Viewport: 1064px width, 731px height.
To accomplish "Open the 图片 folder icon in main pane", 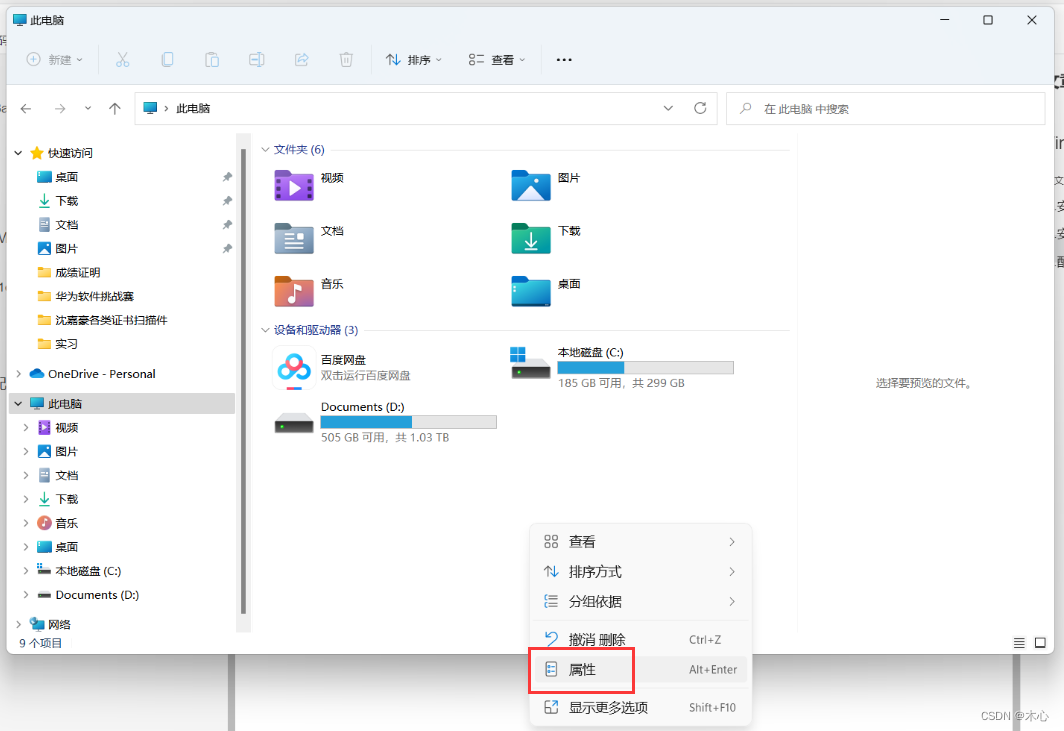I will (x=531, y=185).
